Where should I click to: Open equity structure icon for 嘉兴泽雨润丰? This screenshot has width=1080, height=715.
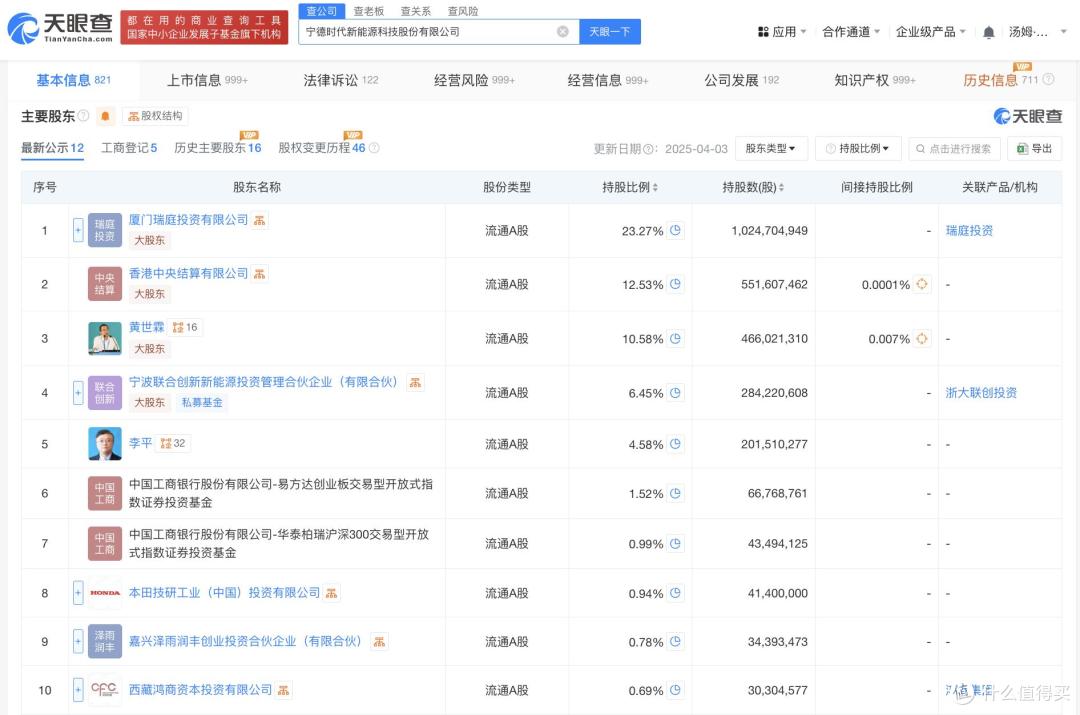coord(378,642)
